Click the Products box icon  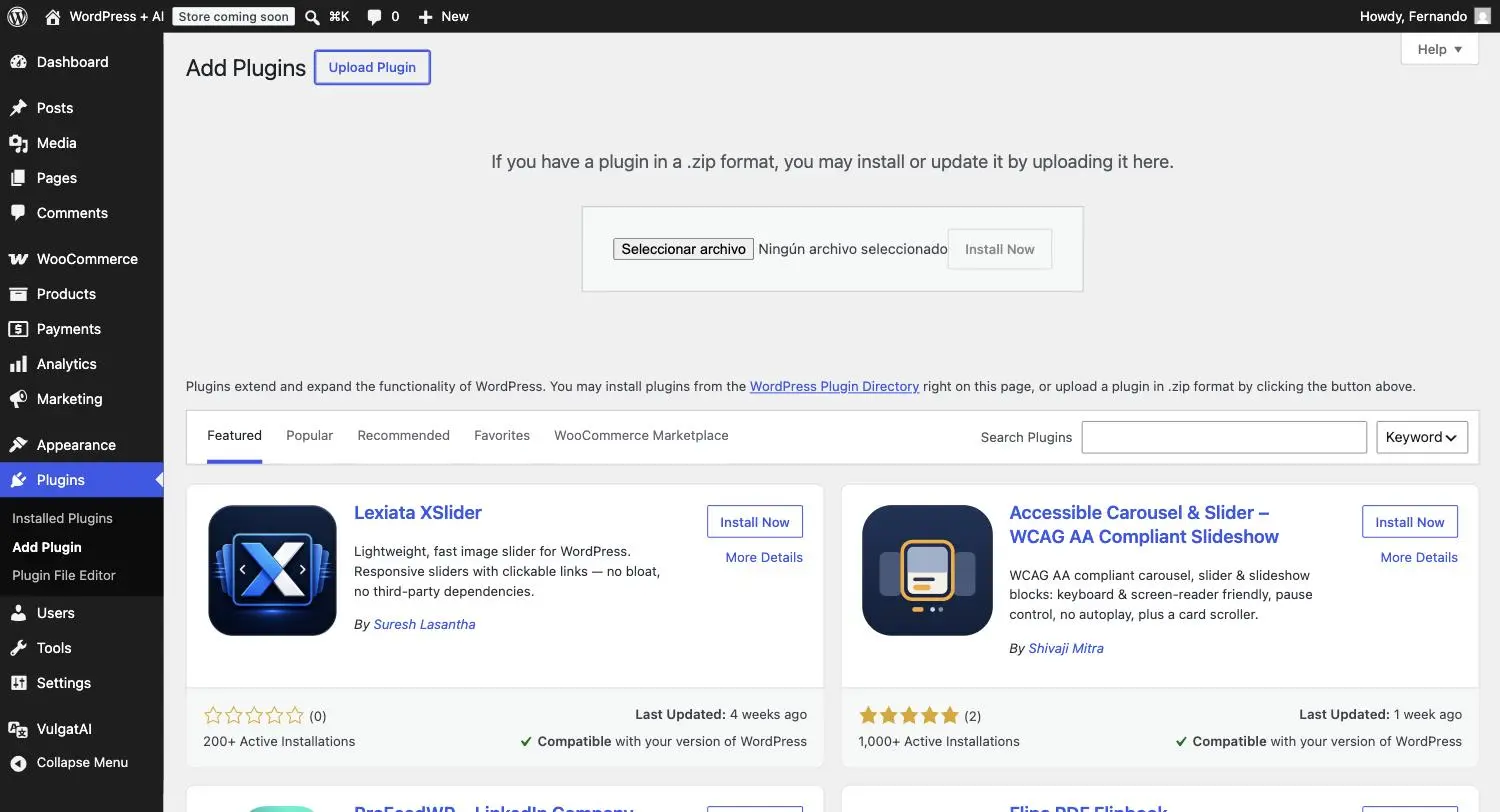18,294
